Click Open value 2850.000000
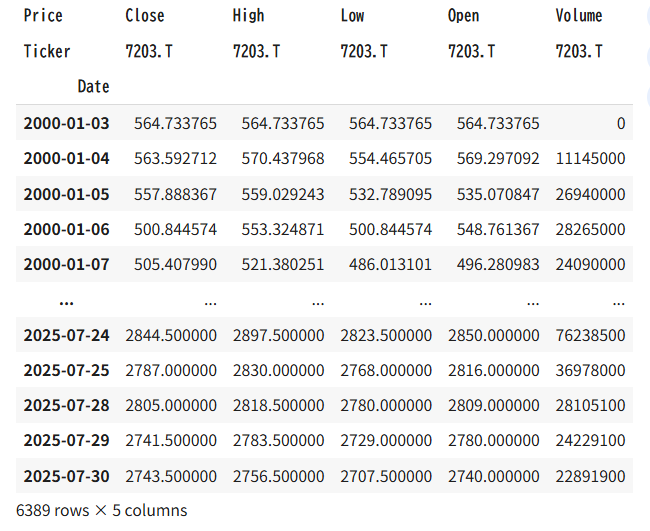The image size is (650, 531). [494, 335]
